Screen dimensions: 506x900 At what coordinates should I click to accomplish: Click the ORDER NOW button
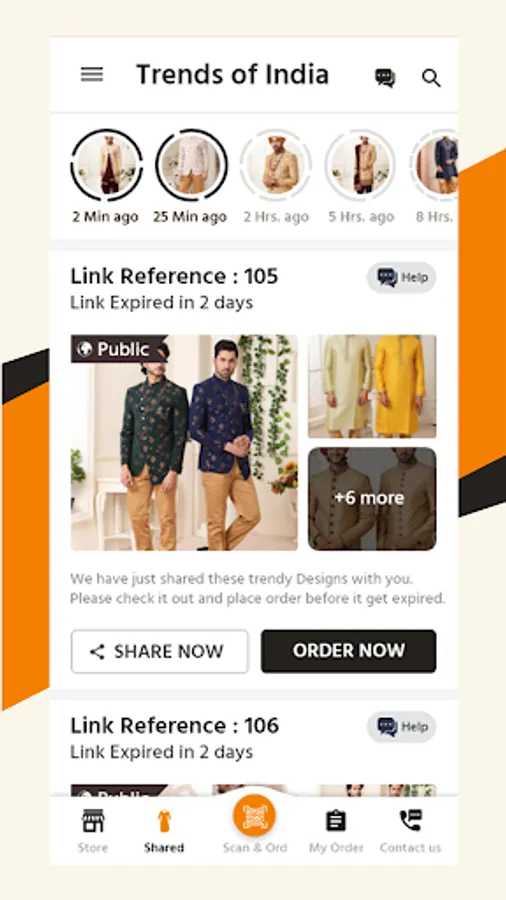click(x=349, y=651)
